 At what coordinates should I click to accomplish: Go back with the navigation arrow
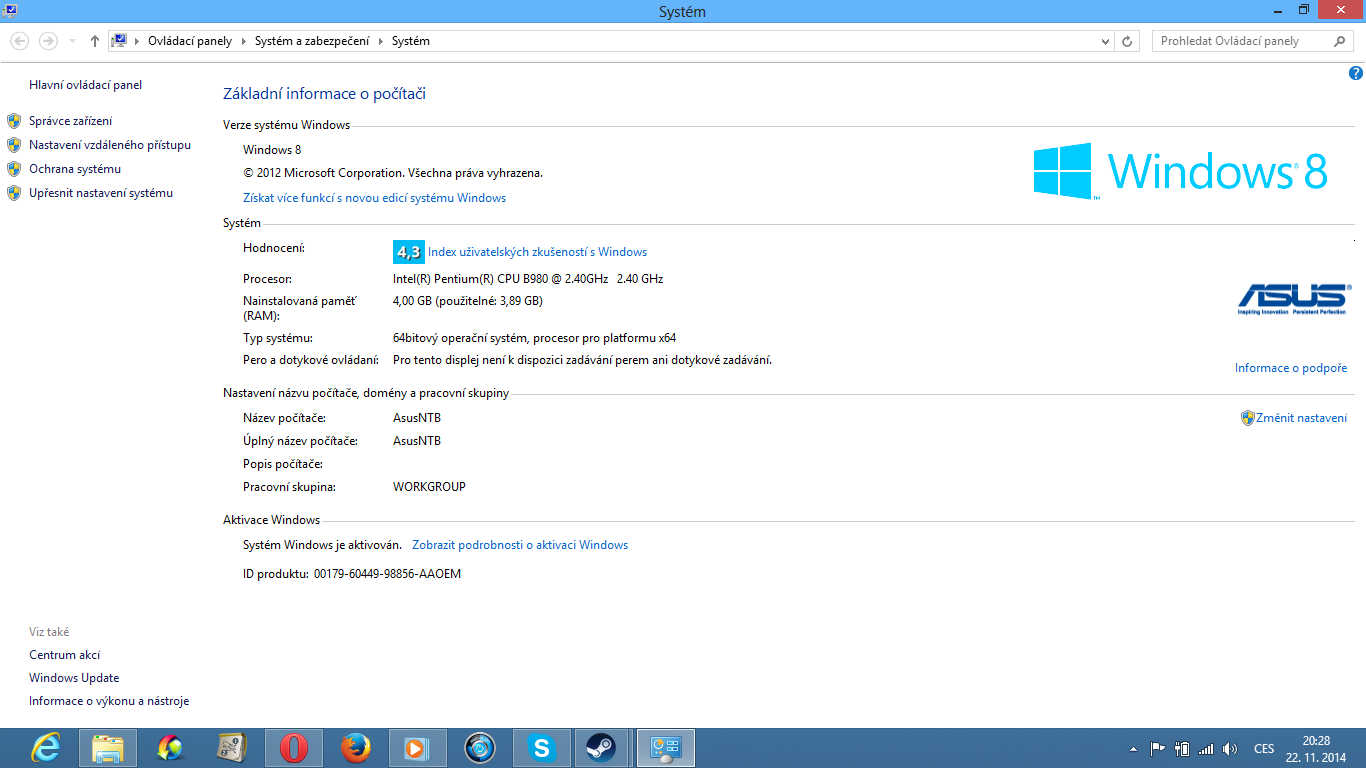coord(20,41)
